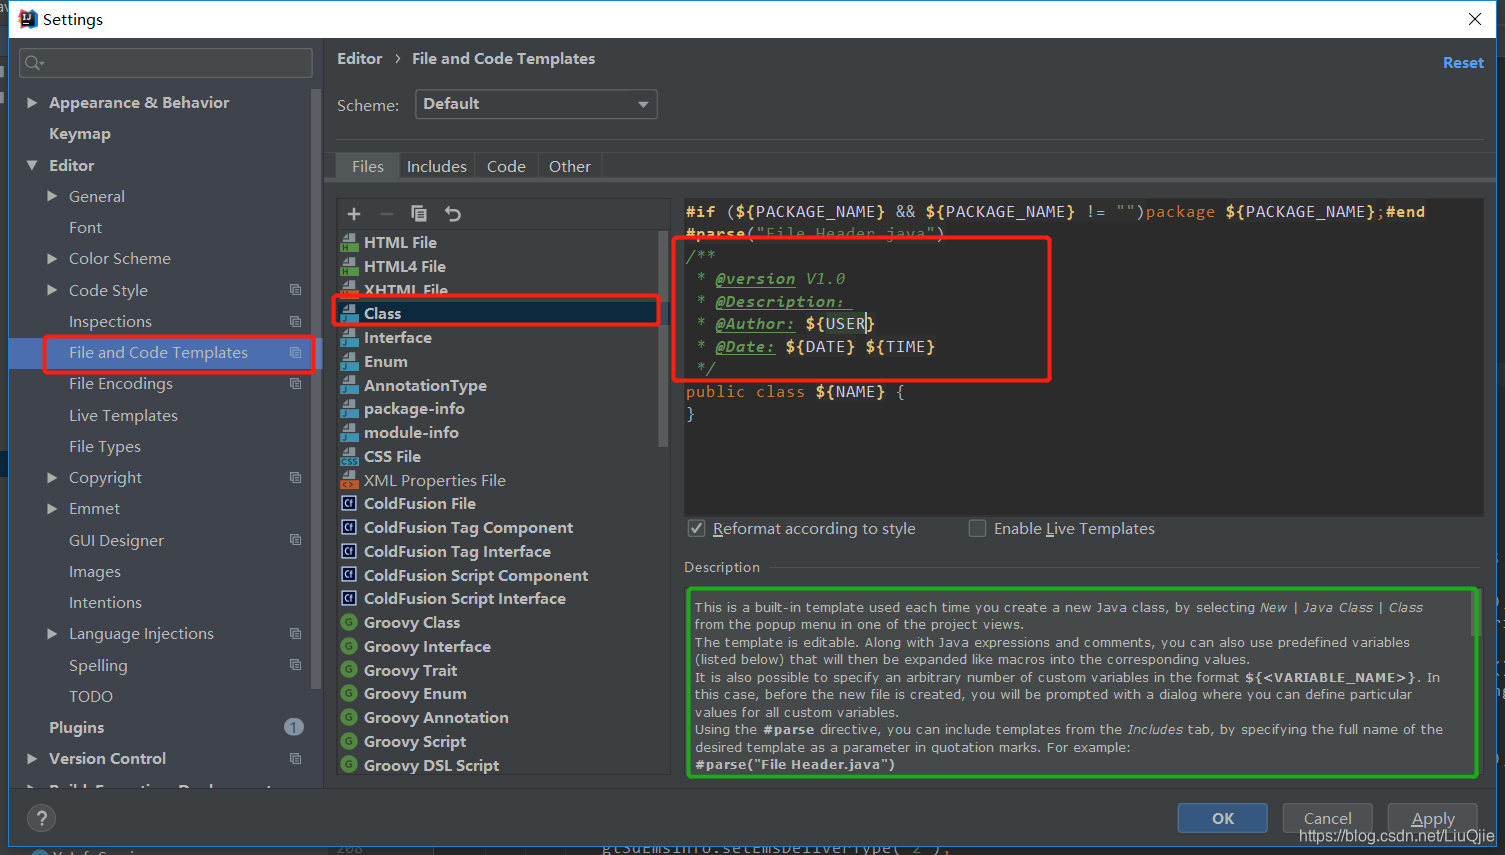Open Plugins settings
The image size is (1505, 855).
pyautogui.click(x=77, y=728)
